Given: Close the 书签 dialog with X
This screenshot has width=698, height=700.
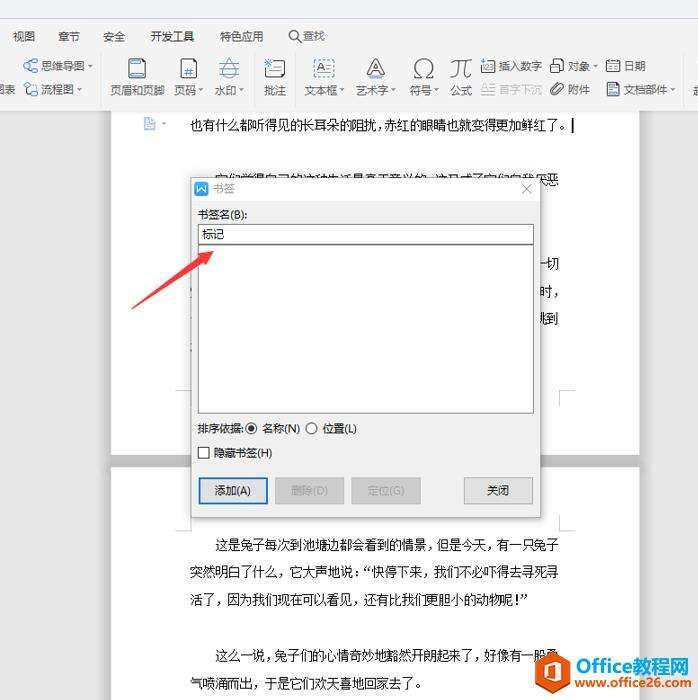Looking at the screenshot, I should (x=527, y=189).
